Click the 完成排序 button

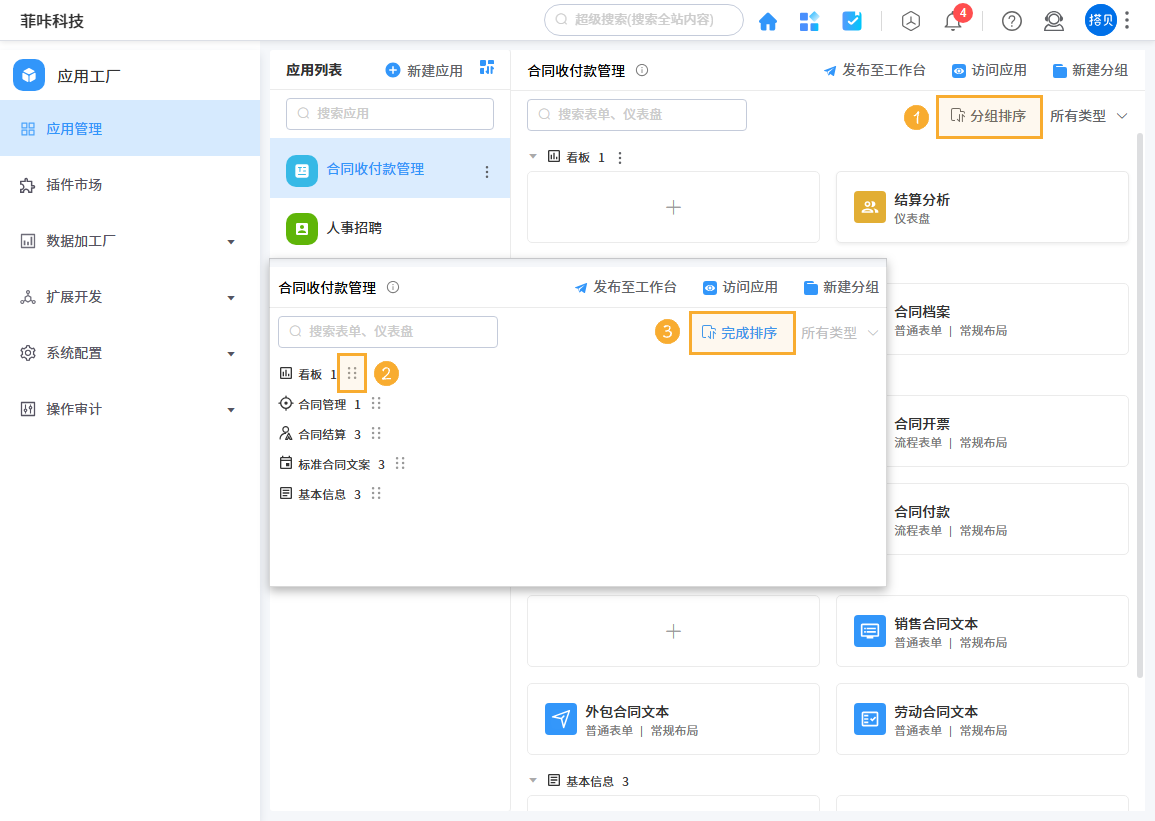[x=742, y=331]
